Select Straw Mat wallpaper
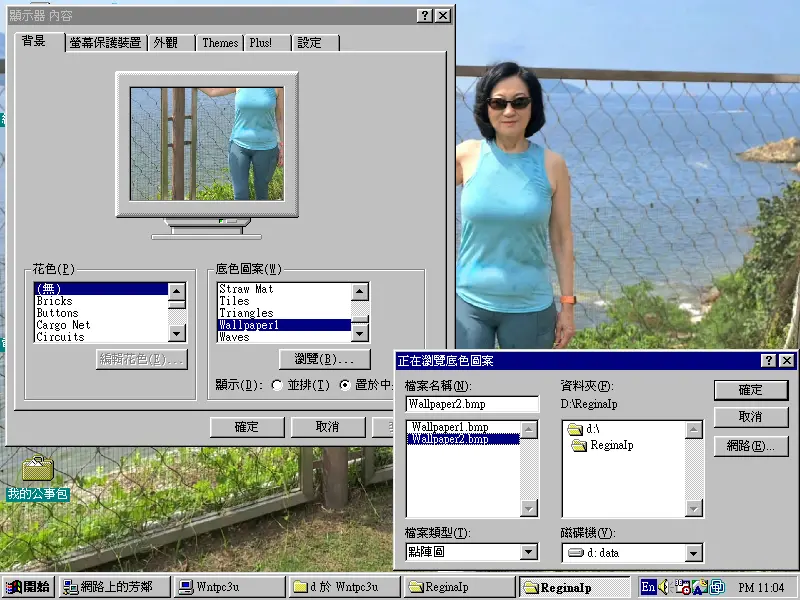 pyautogui.click(x=284, y=289)
